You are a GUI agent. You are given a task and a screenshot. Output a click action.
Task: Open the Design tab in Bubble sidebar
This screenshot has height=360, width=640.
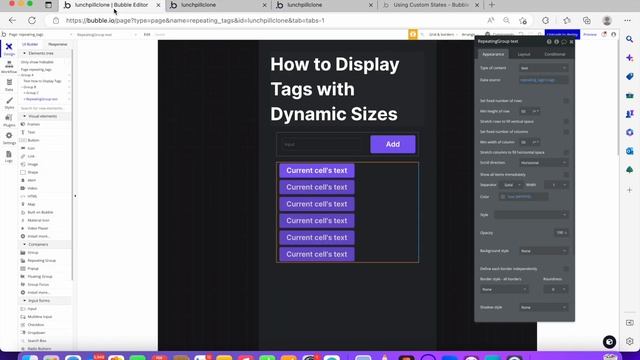pos(9,48)
